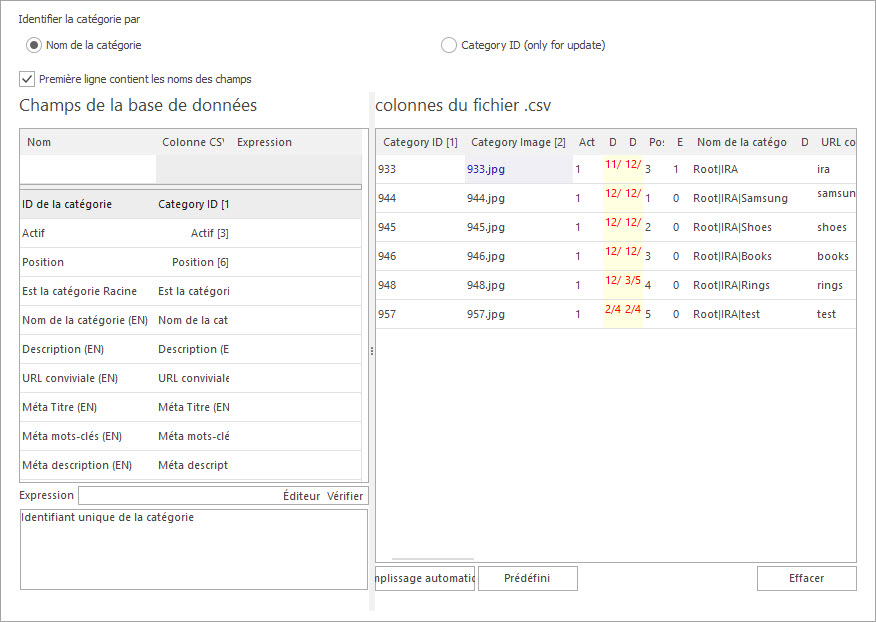
Task: Click the 'Expression' column header
Action: coord(295,142)
